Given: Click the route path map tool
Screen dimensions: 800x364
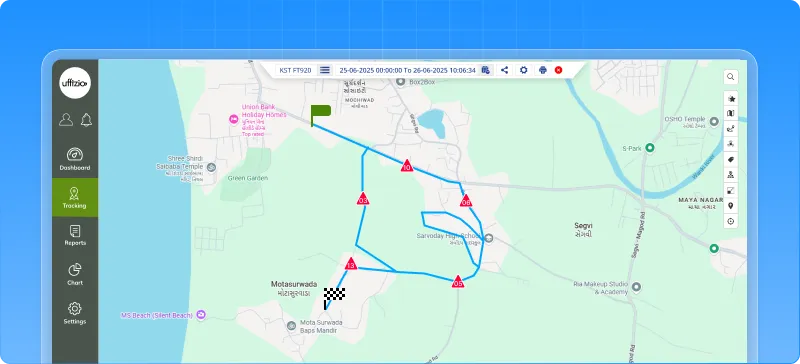Looking at the screenshot, I should [731, 129].
